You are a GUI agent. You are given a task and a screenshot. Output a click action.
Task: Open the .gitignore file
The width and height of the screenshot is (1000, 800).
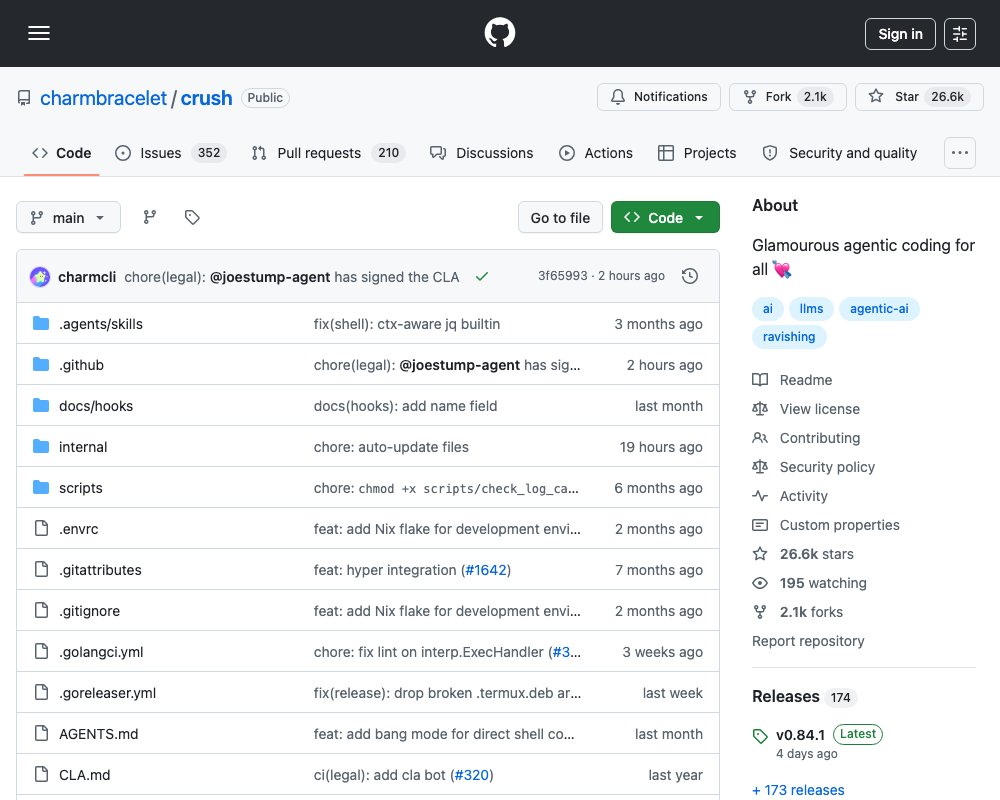tap(89, 611)
